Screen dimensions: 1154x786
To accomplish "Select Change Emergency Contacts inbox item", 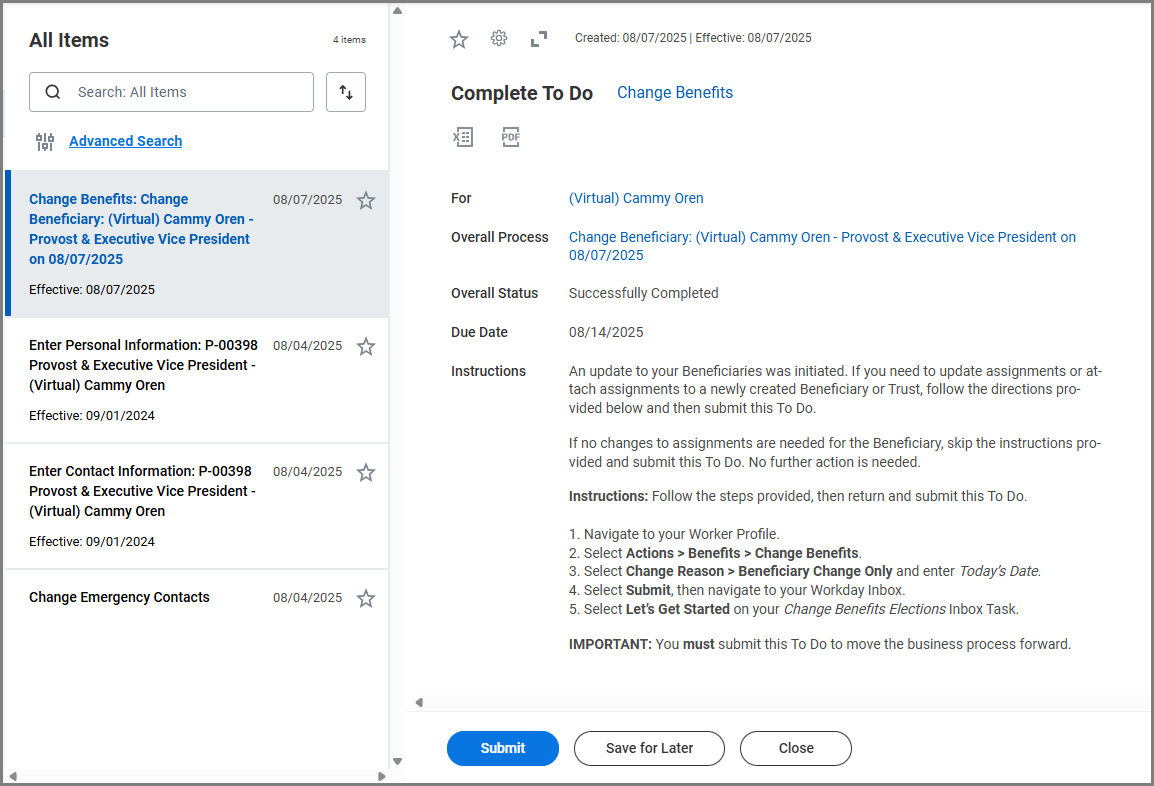I will point(119,598).
